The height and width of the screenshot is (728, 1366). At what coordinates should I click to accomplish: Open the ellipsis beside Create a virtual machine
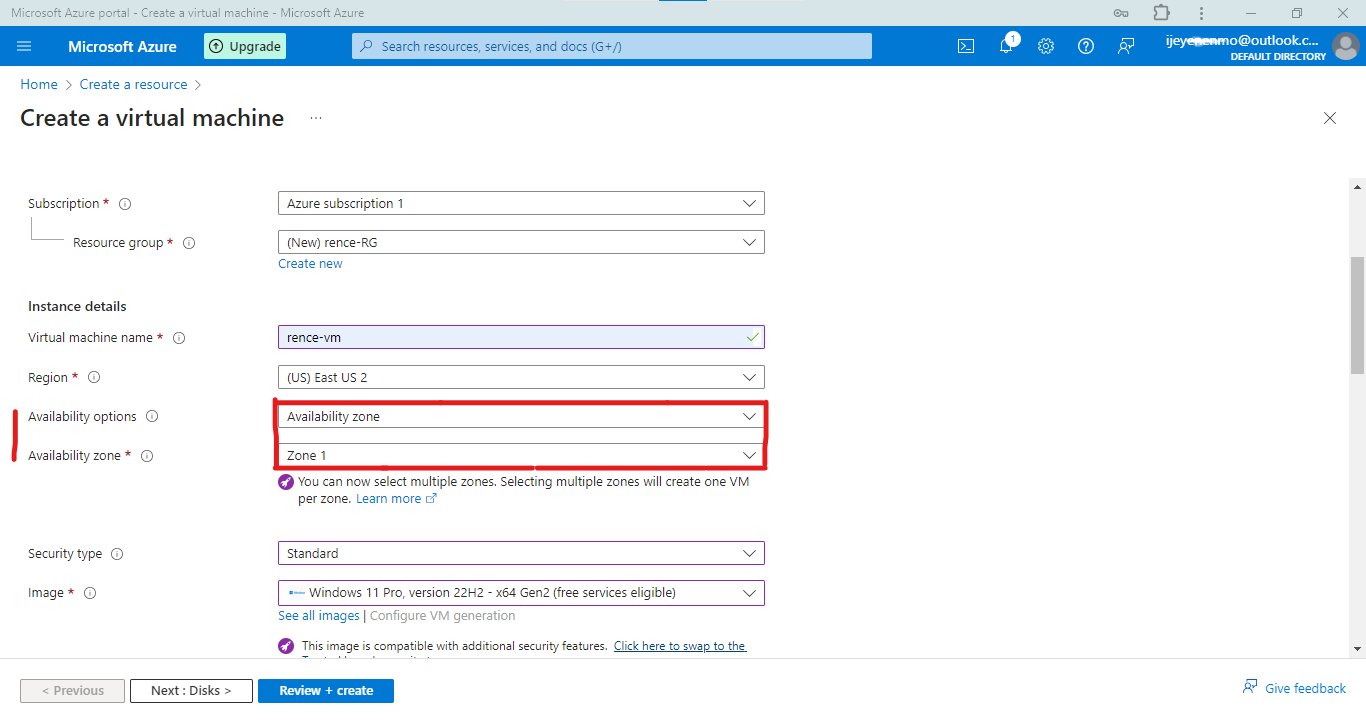tap(316, 118)
